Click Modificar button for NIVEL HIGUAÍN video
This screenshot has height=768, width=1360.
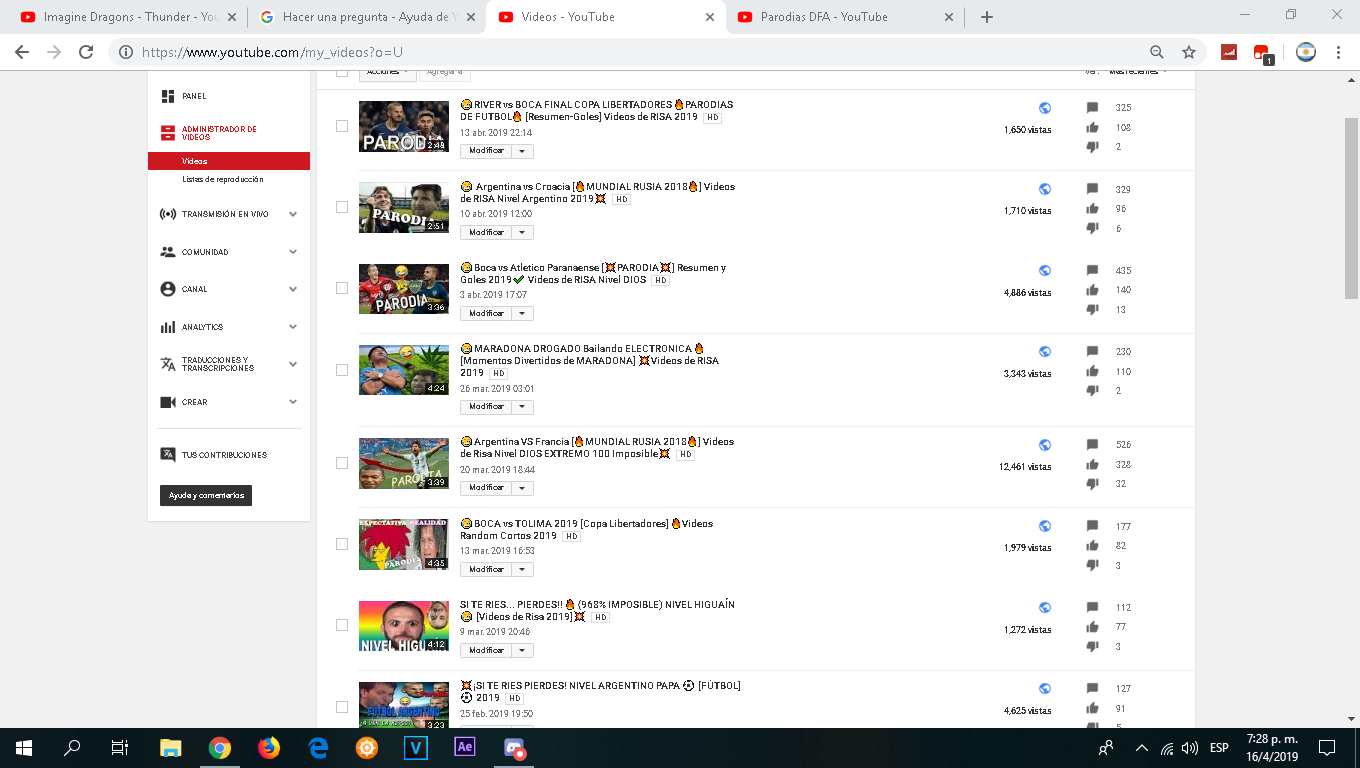pos(486,650)
